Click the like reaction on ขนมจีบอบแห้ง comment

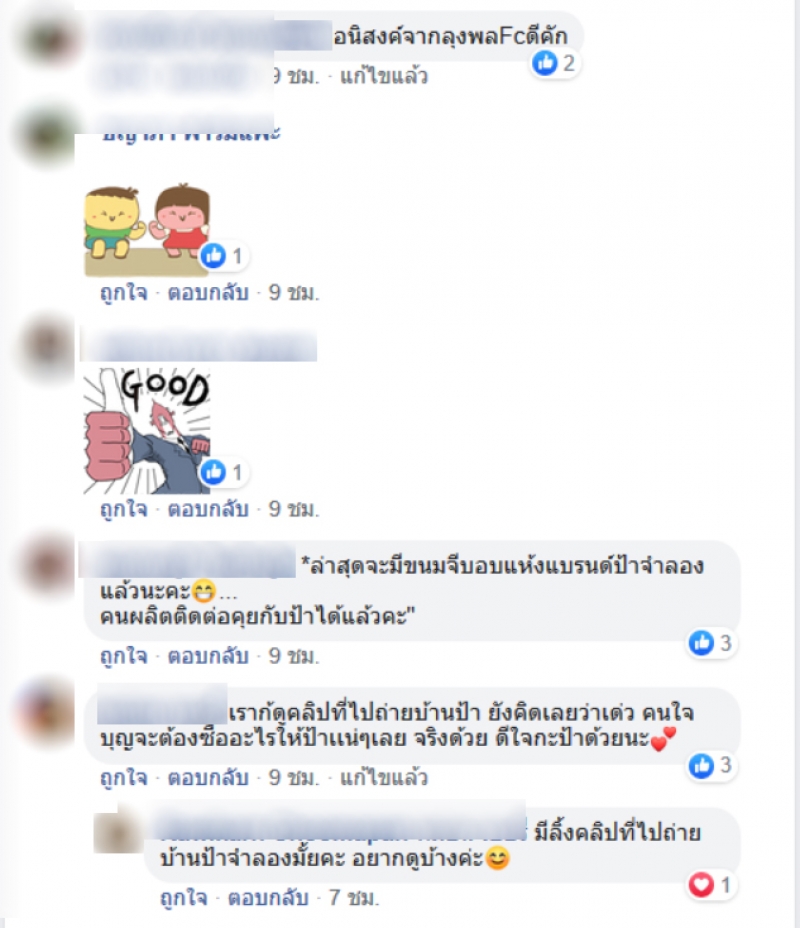point(702,643)
